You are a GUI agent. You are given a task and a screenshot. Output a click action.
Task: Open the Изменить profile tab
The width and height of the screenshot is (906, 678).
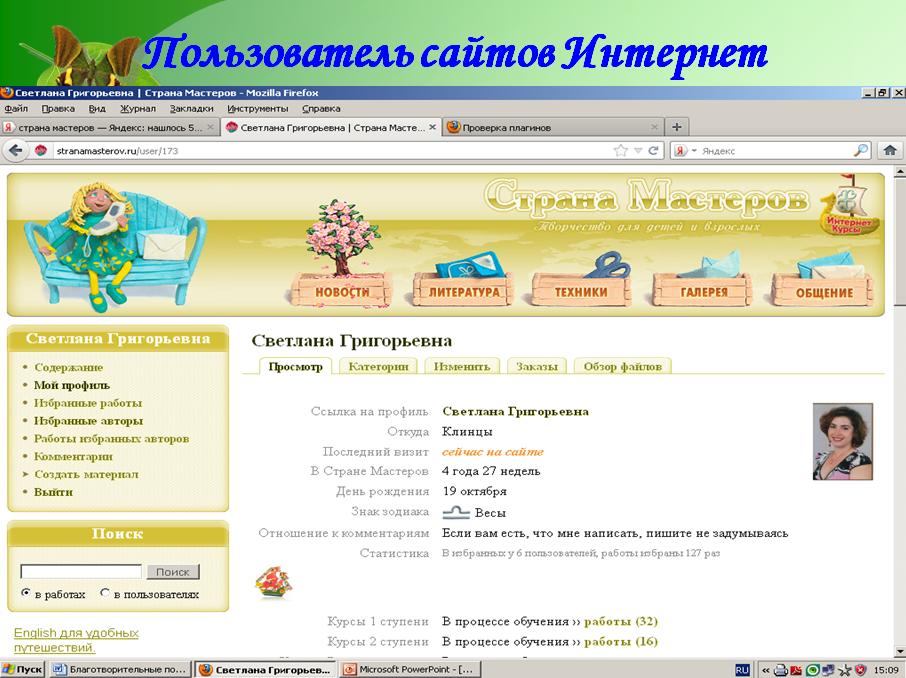[x=462, y=366]
